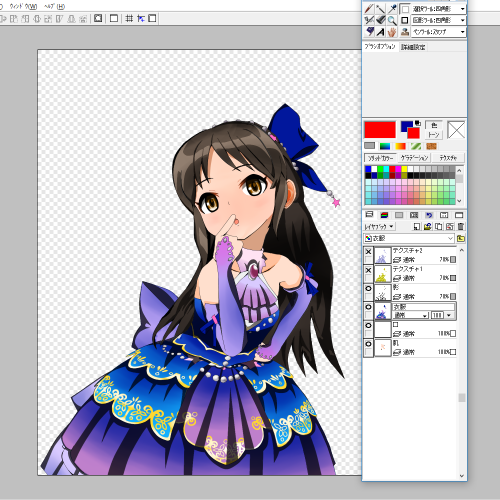Open the opacity dropdown arrow beside 100

point(449,315)
